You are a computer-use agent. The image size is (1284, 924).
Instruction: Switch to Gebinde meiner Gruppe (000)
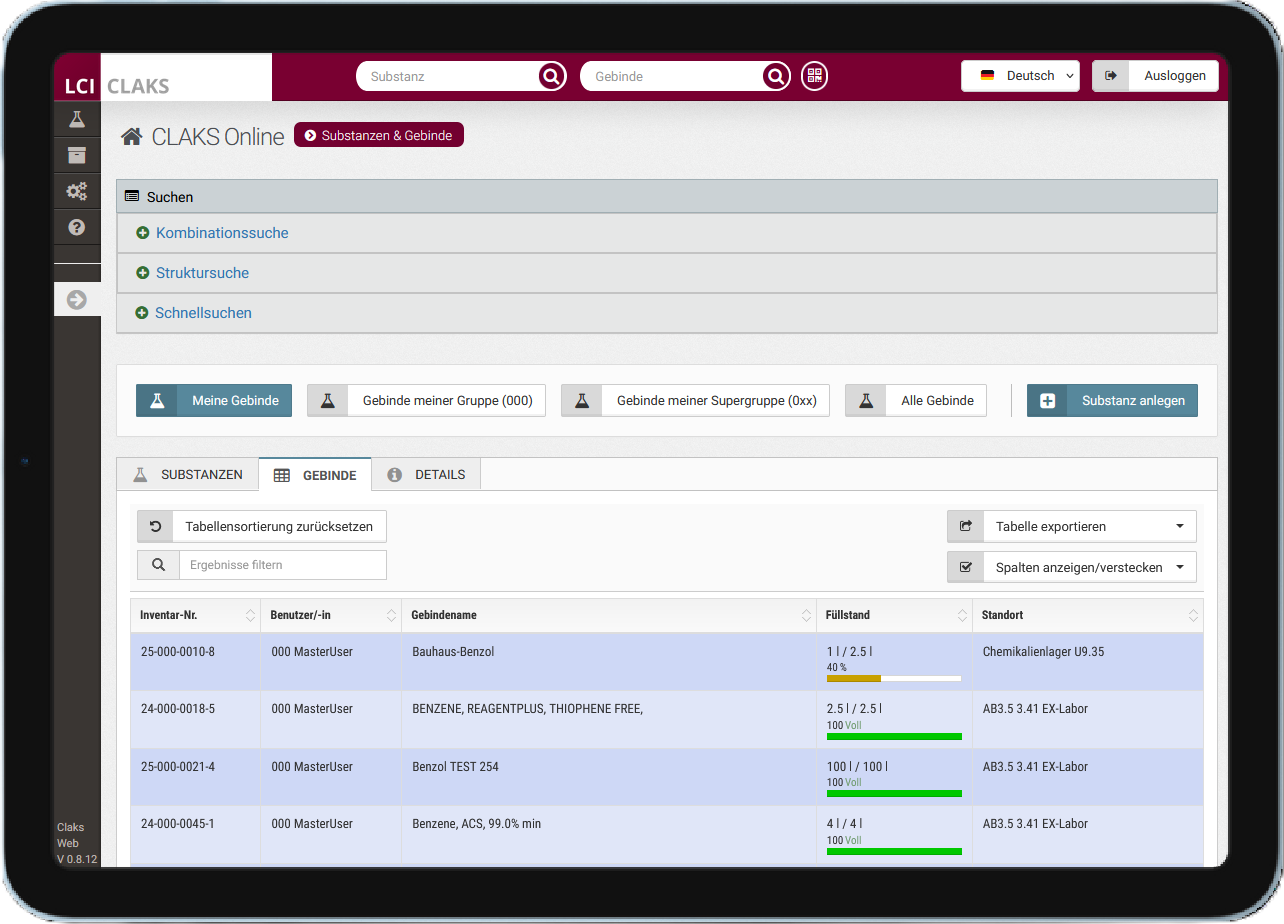click(x=426, y=401)
